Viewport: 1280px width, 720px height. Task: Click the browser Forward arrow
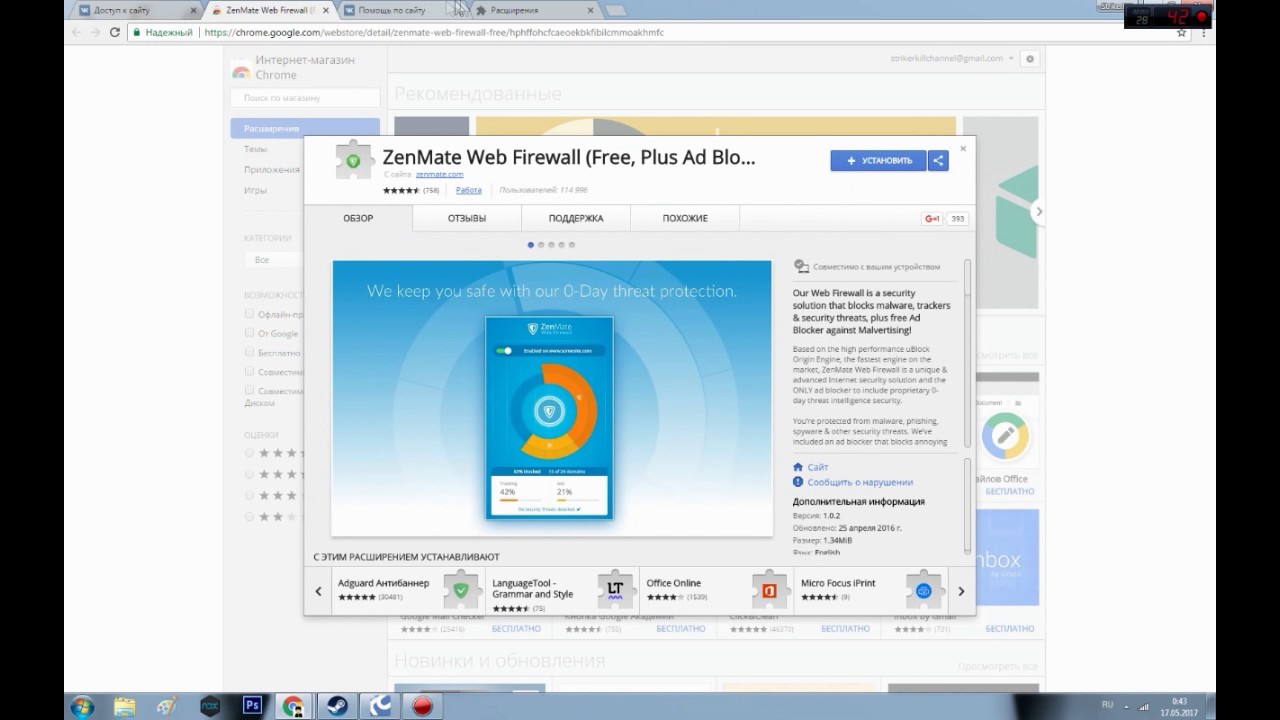[x=96, y=32]
